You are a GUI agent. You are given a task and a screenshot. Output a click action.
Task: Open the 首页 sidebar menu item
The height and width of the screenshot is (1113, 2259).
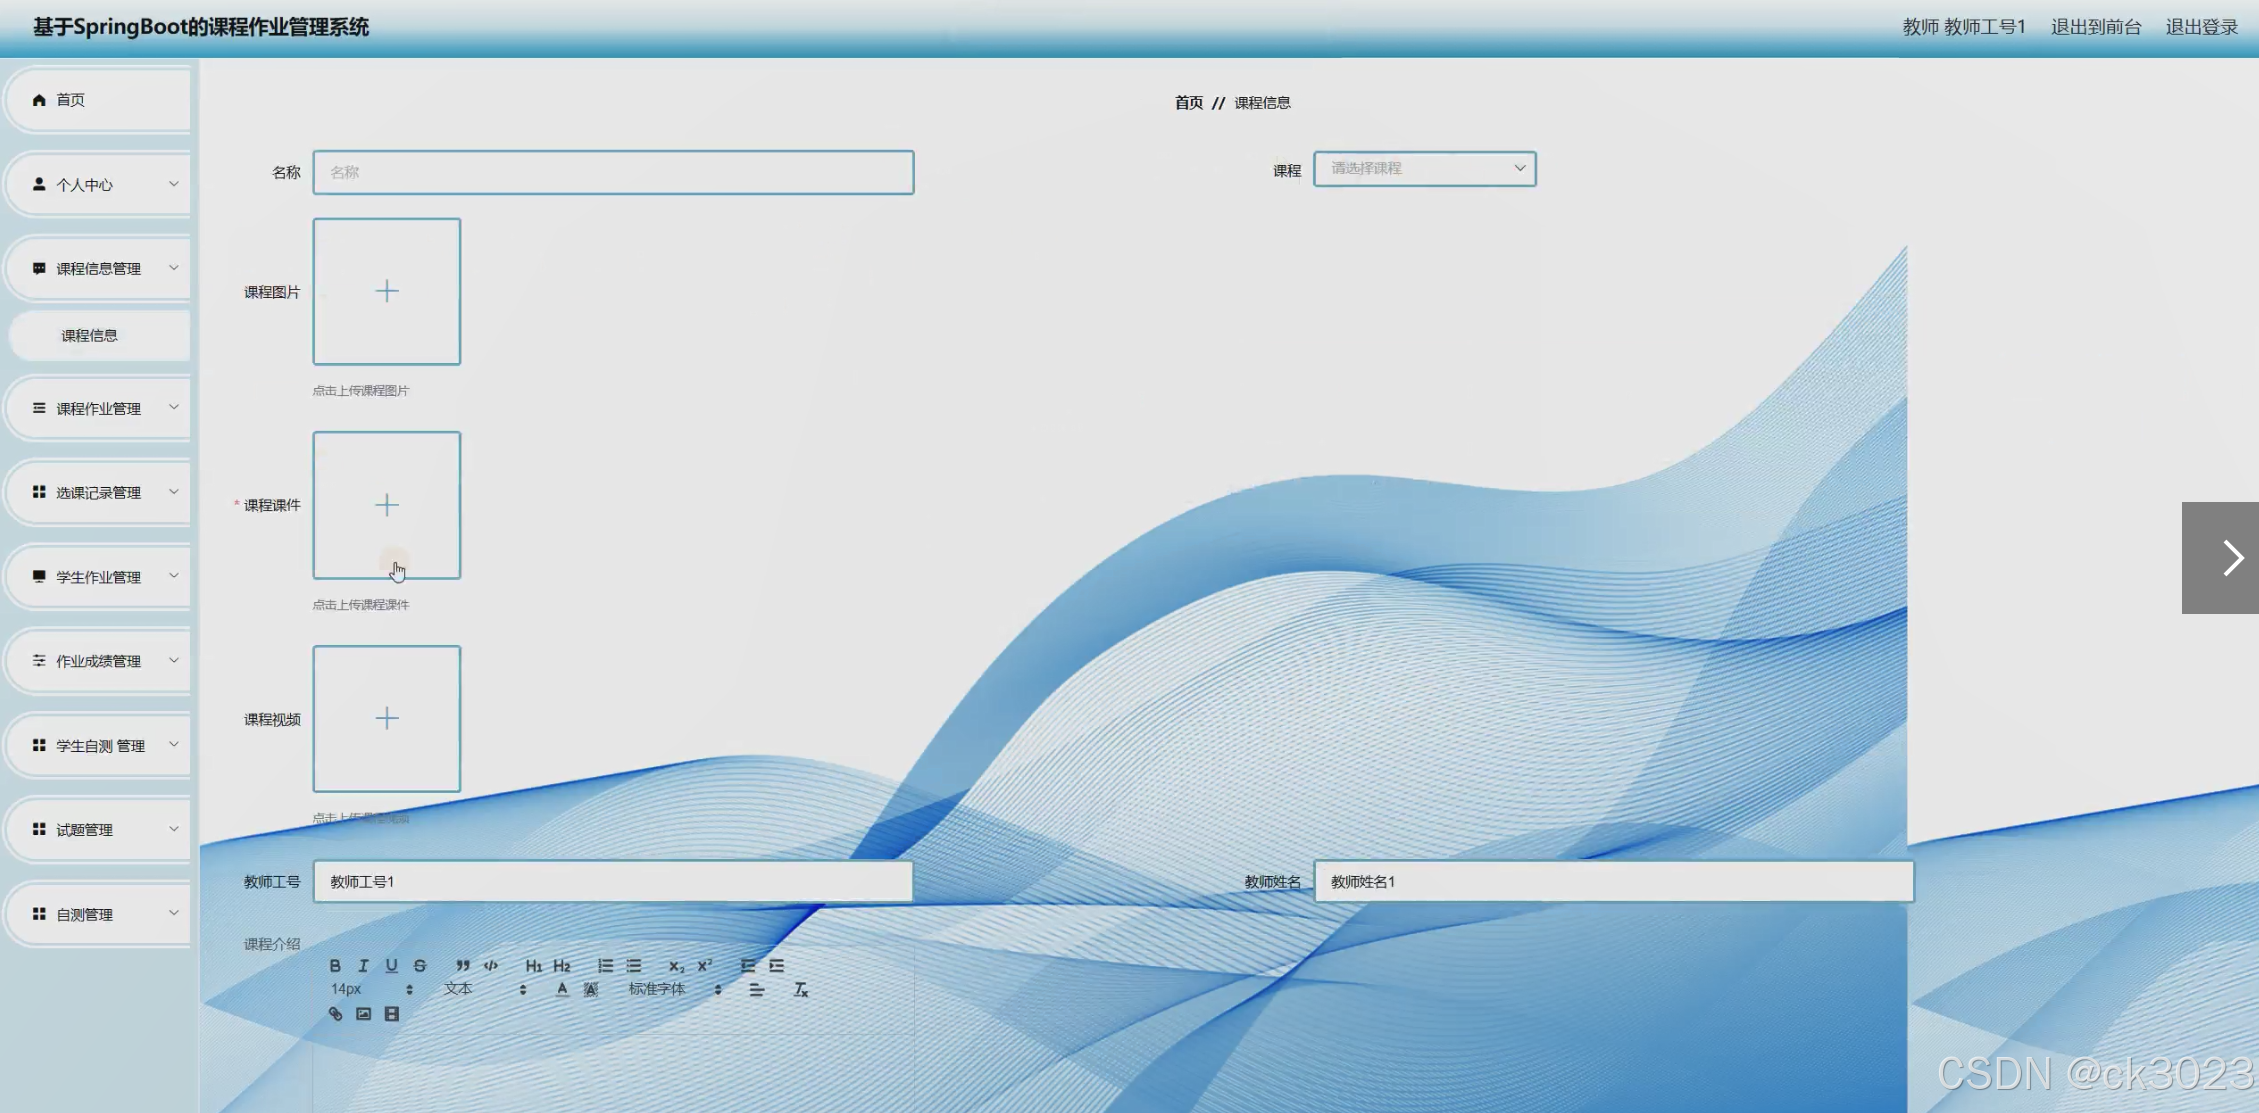pos(70,100)
